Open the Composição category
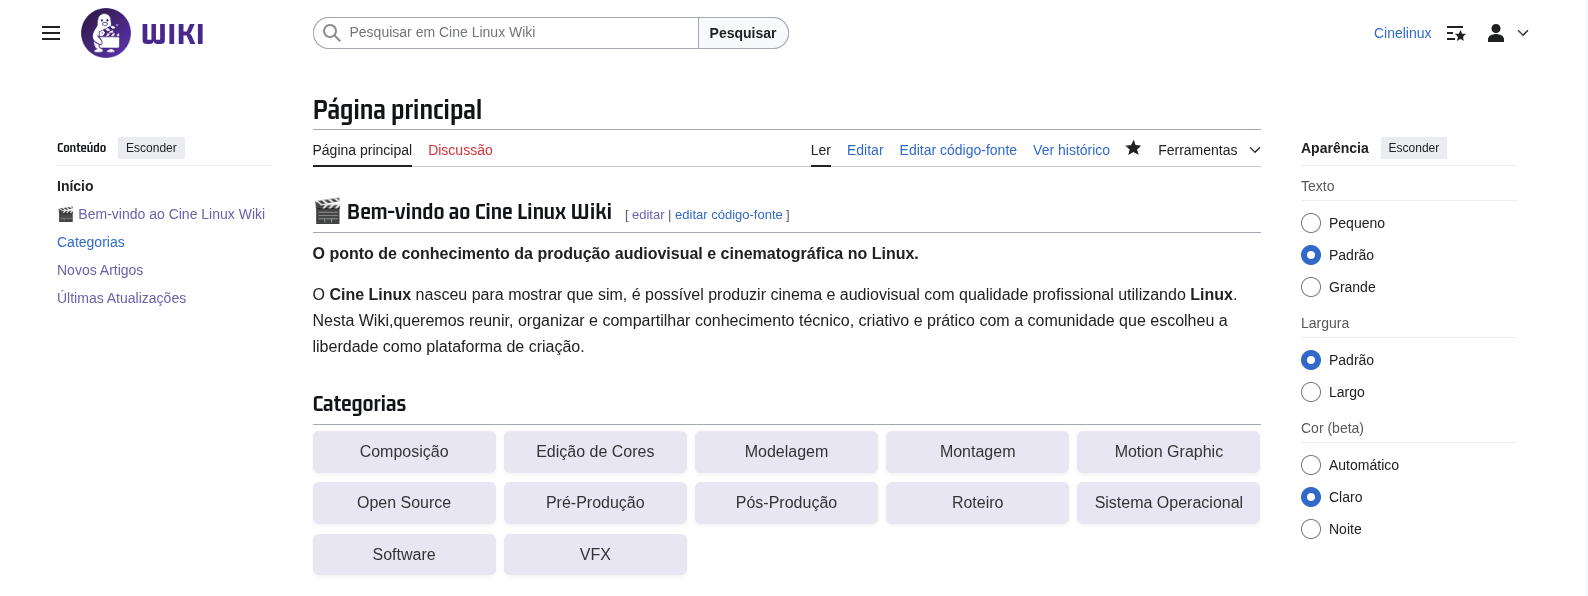 (404, 452)
